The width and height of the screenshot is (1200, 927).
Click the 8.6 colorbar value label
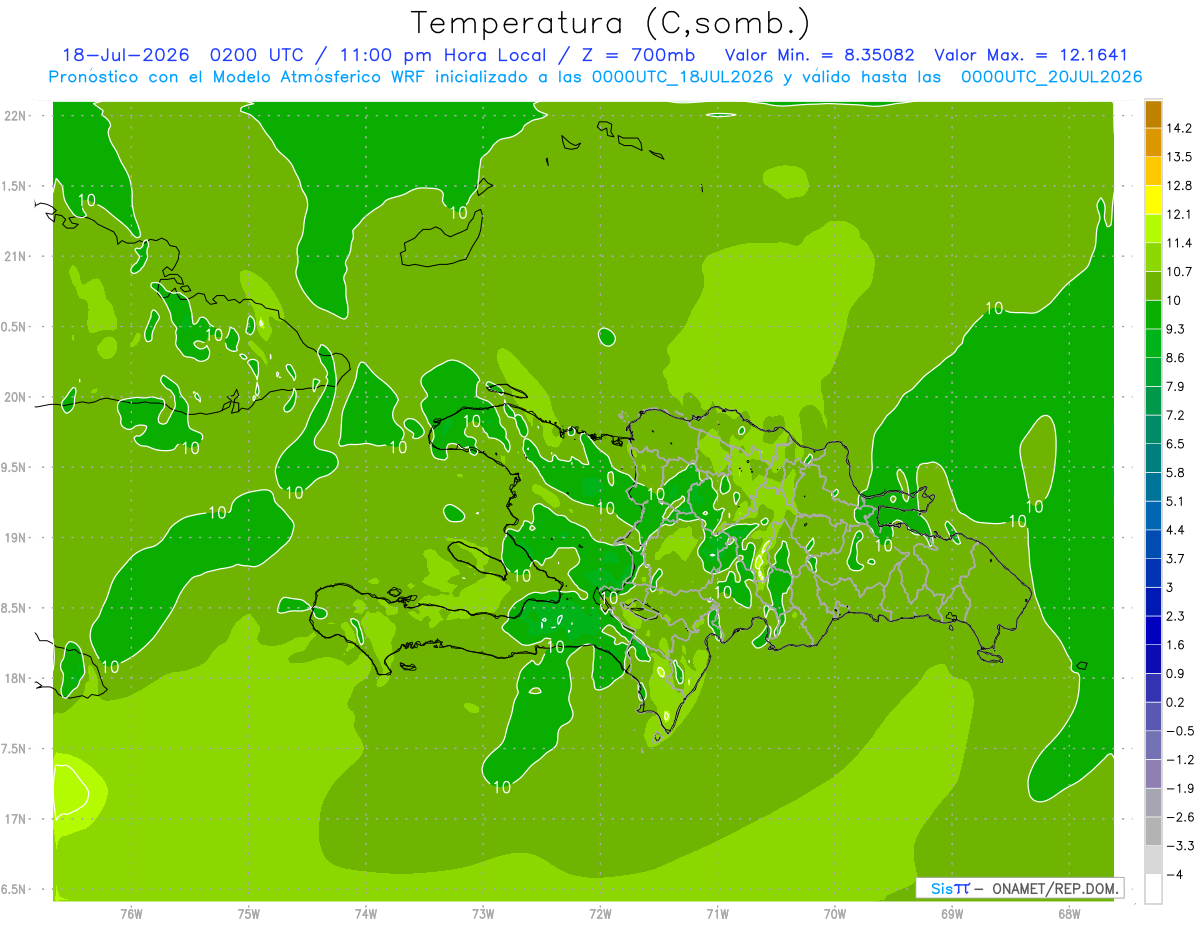pyautogui.click(x=1176, y=358)
